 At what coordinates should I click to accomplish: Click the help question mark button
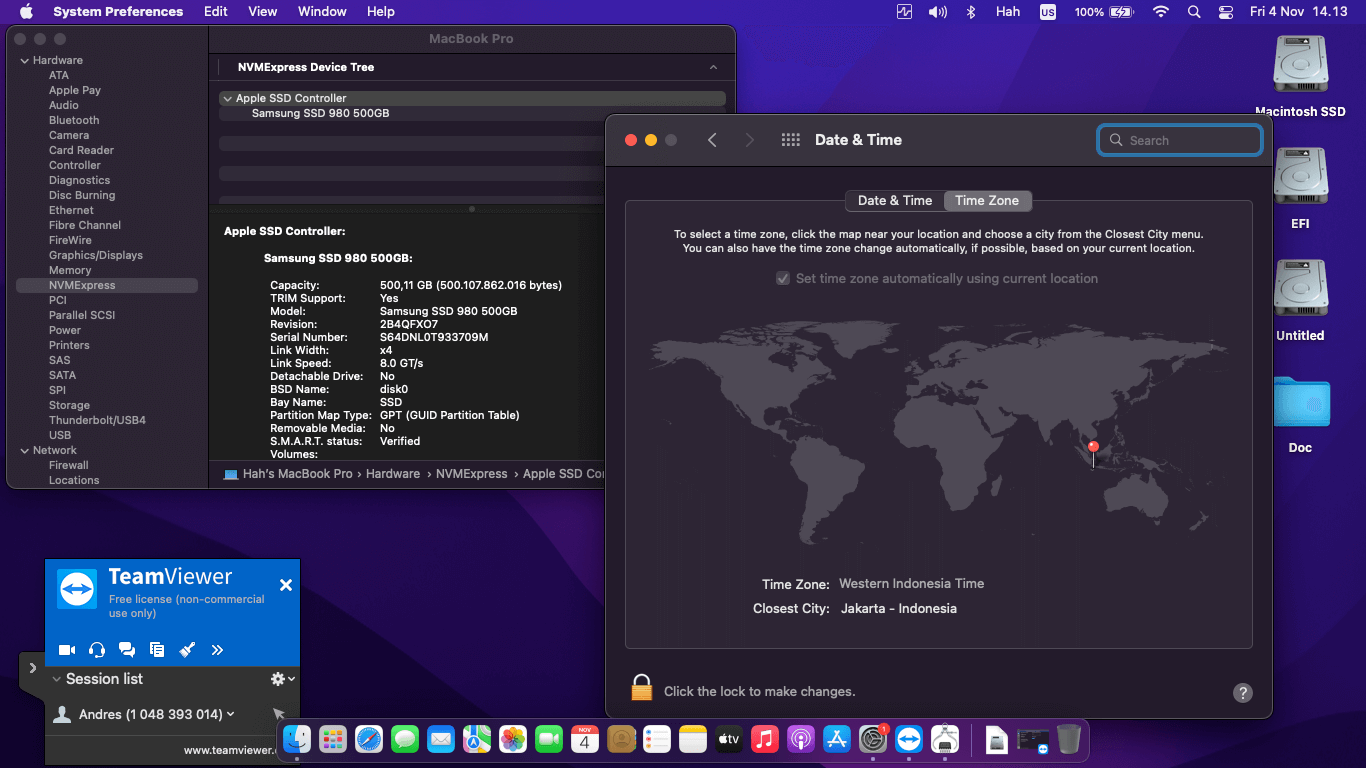pos(1242,692)
